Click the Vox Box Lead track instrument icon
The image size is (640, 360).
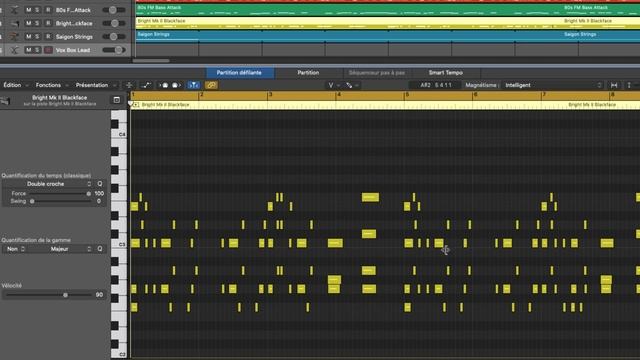click(x=15, y=50)
